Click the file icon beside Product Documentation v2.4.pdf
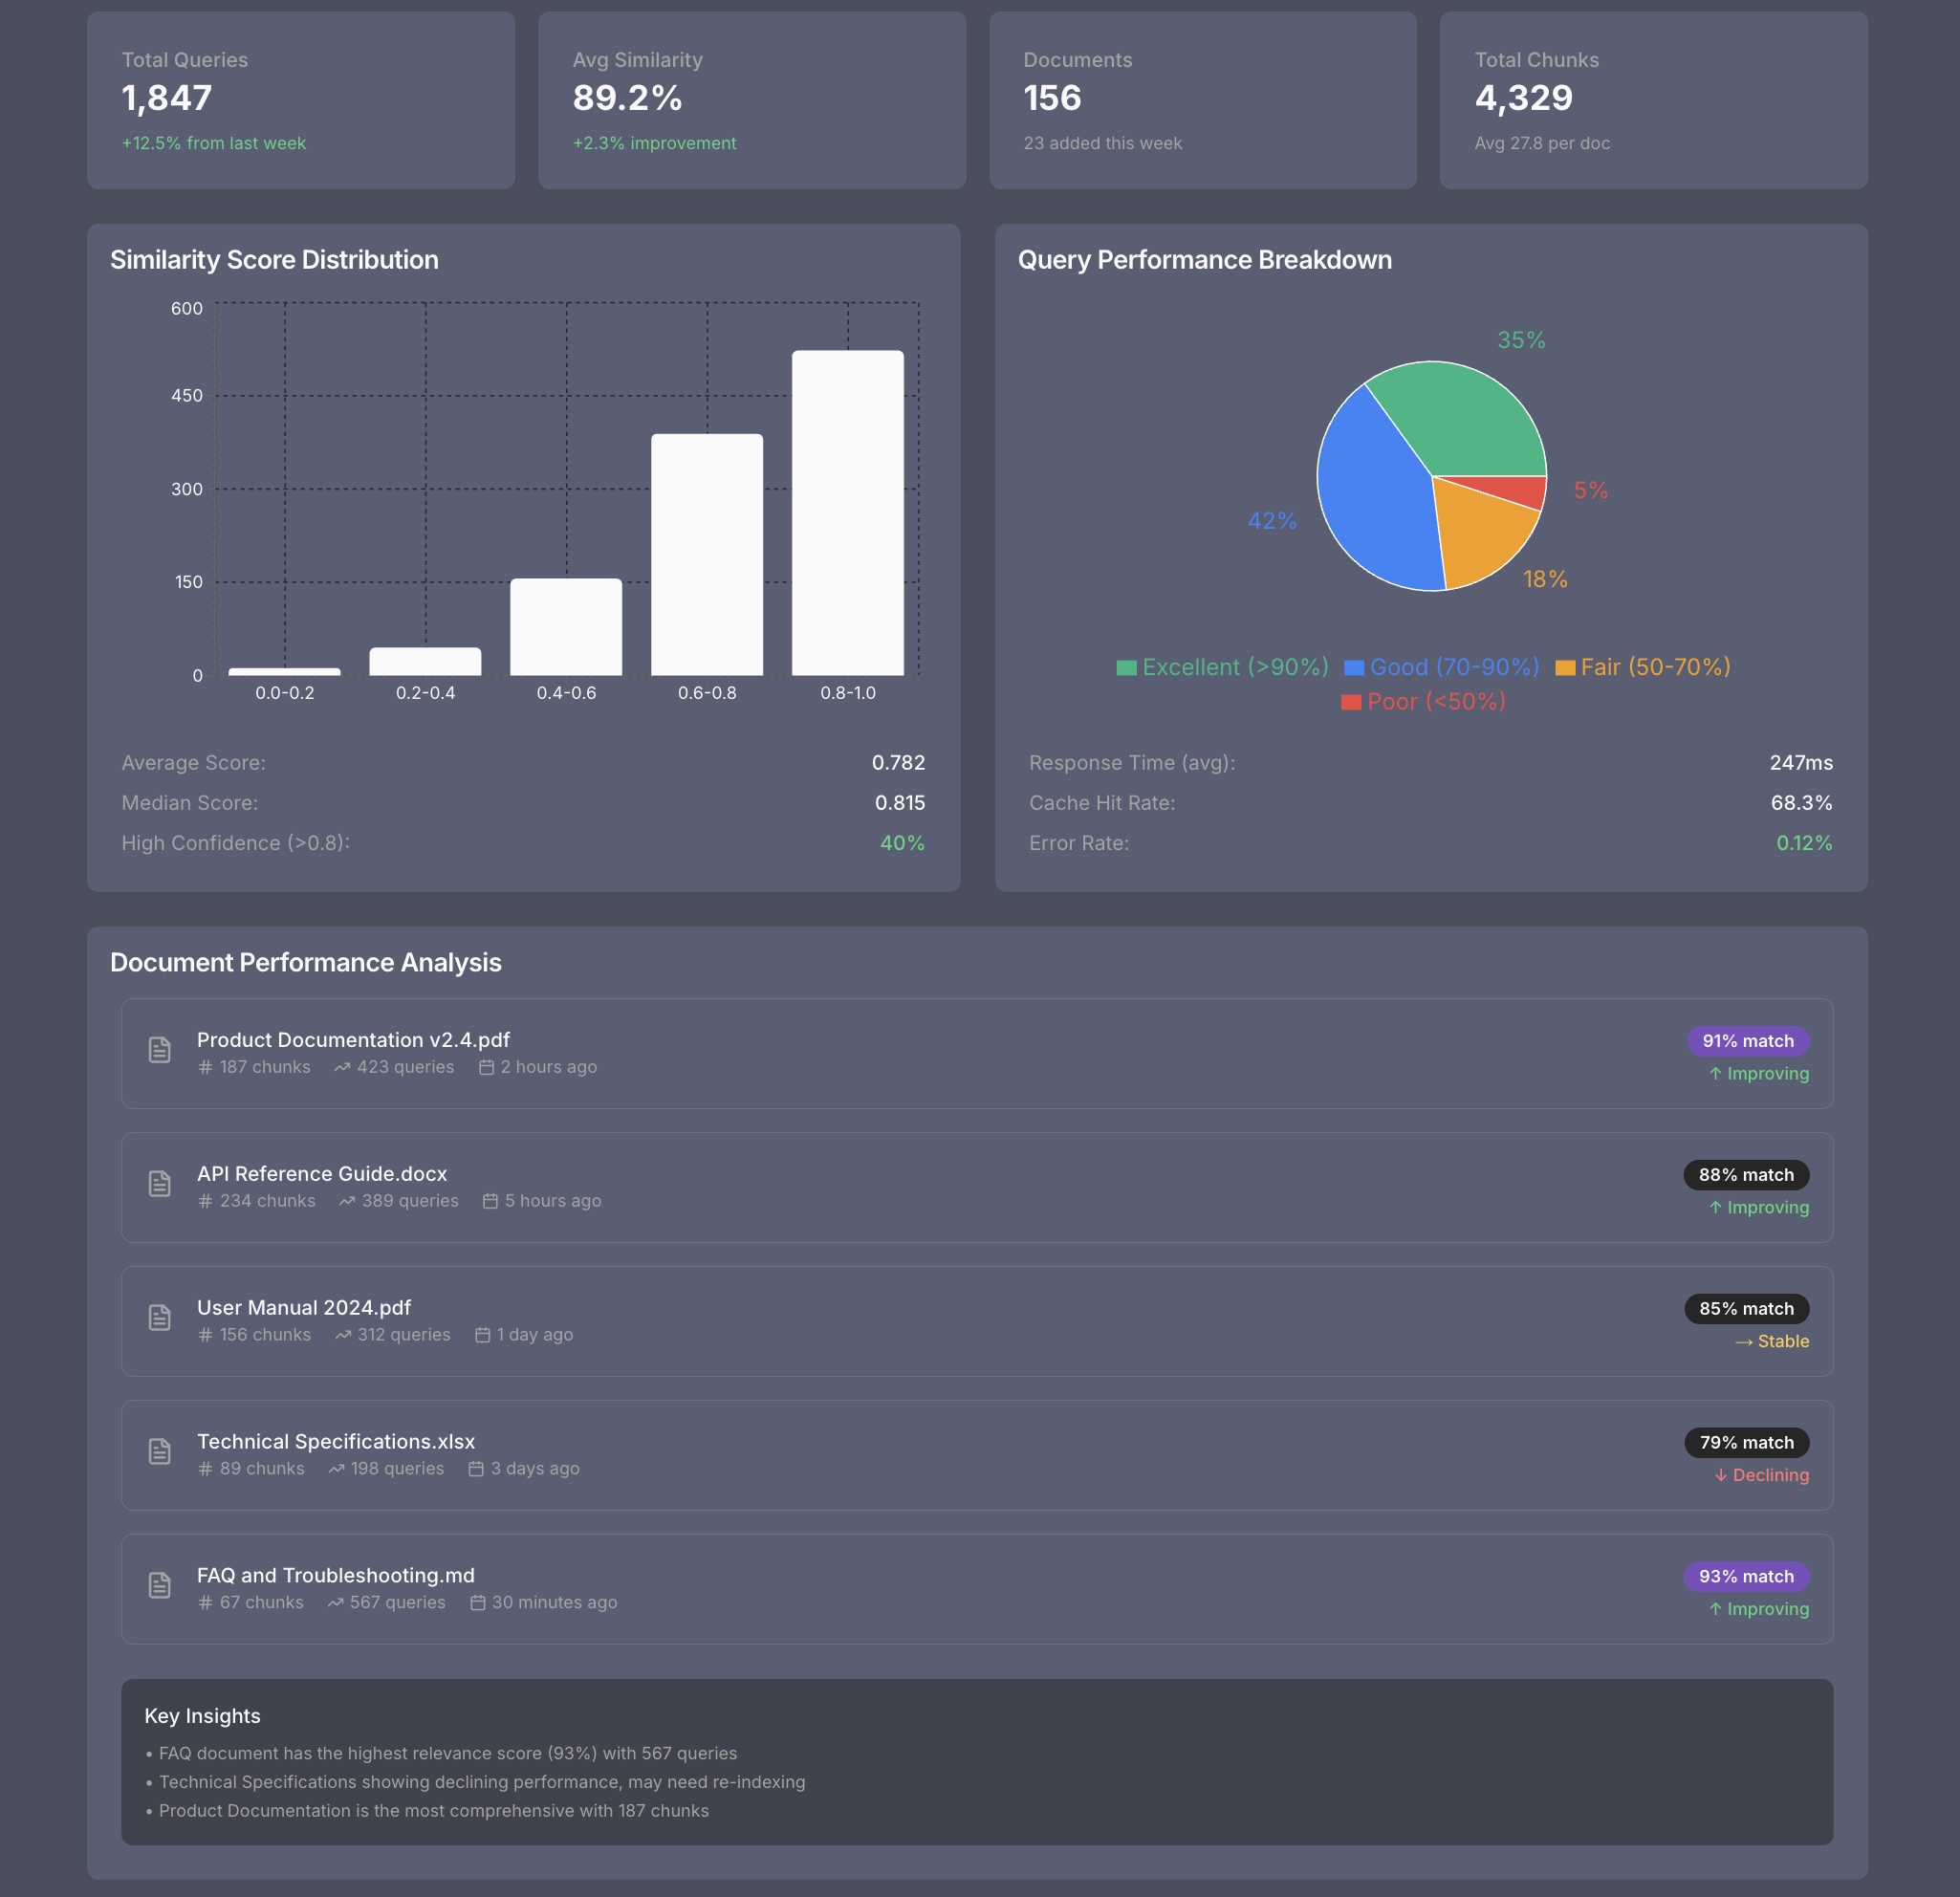The image size is (1960, 1897). (160, 1050)
